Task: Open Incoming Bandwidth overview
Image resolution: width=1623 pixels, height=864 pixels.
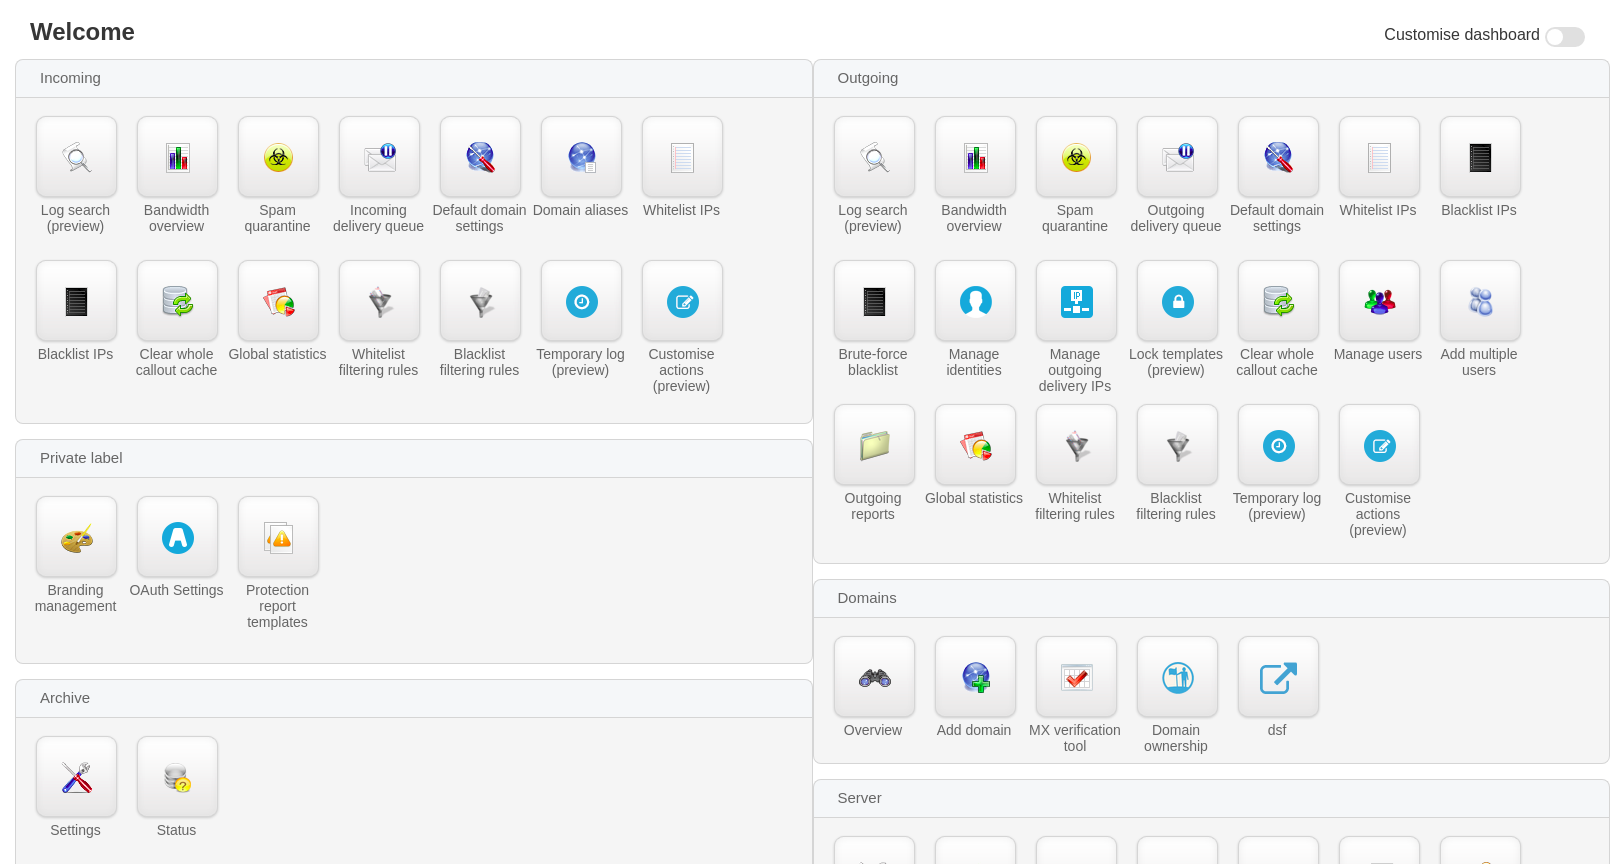Action: tap(177, 157)
